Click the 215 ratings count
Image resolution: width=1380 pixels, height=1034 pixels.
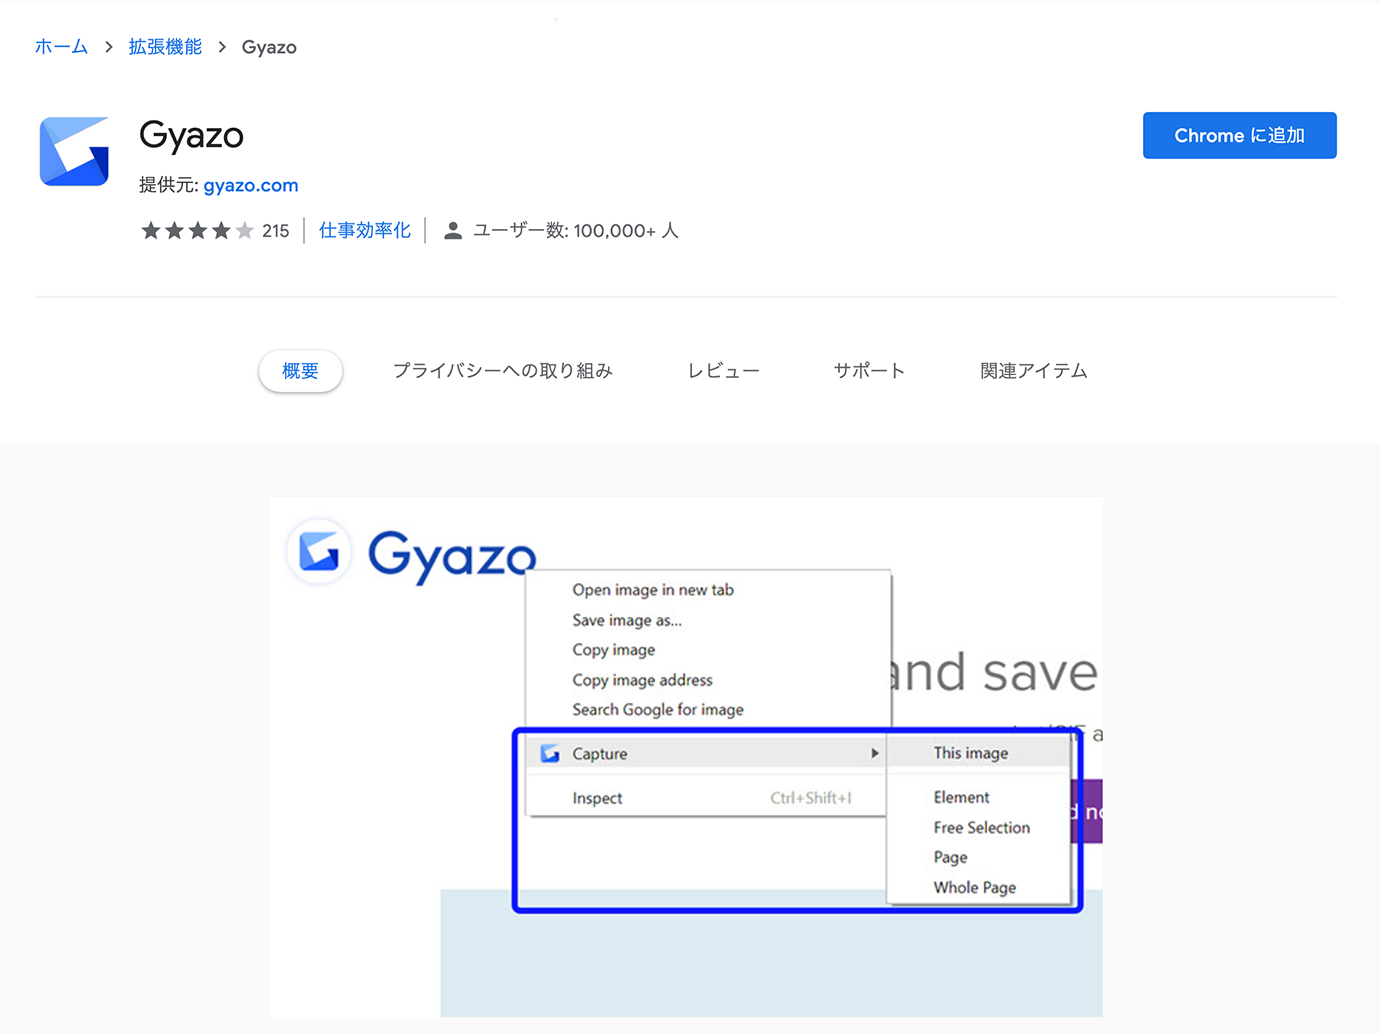pos(275,231)
